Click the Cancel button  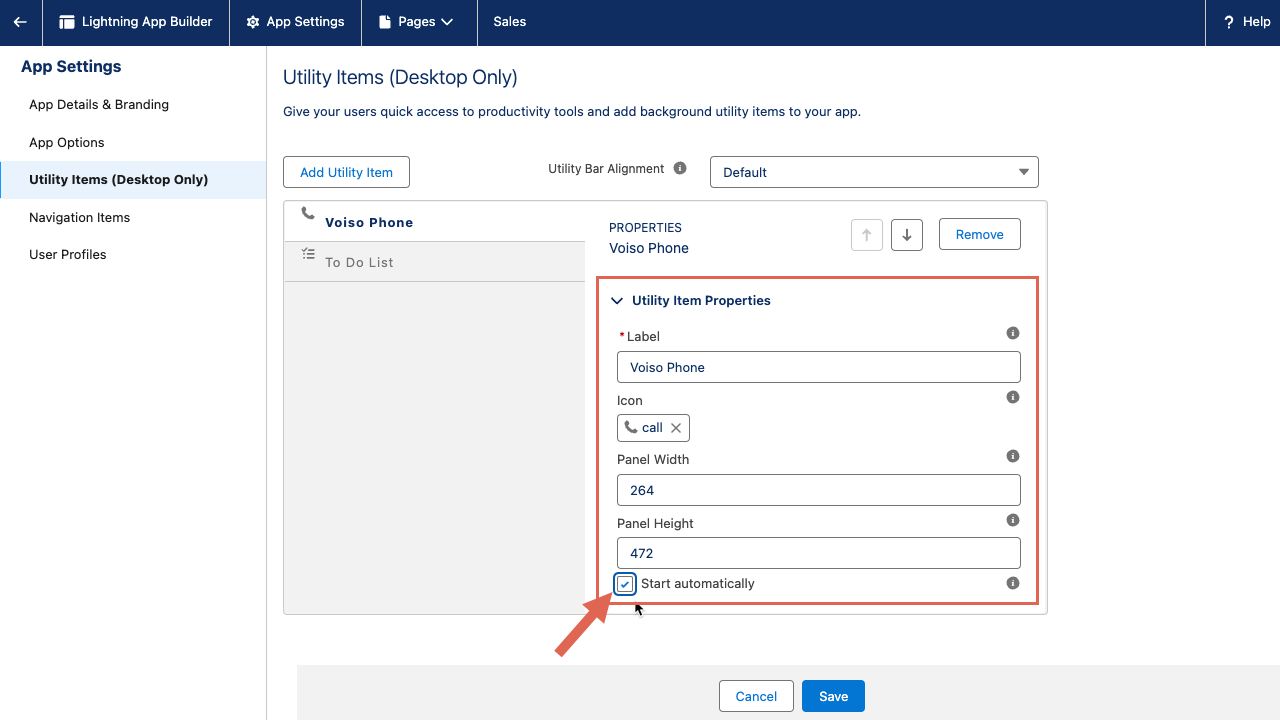pos(756,696)
